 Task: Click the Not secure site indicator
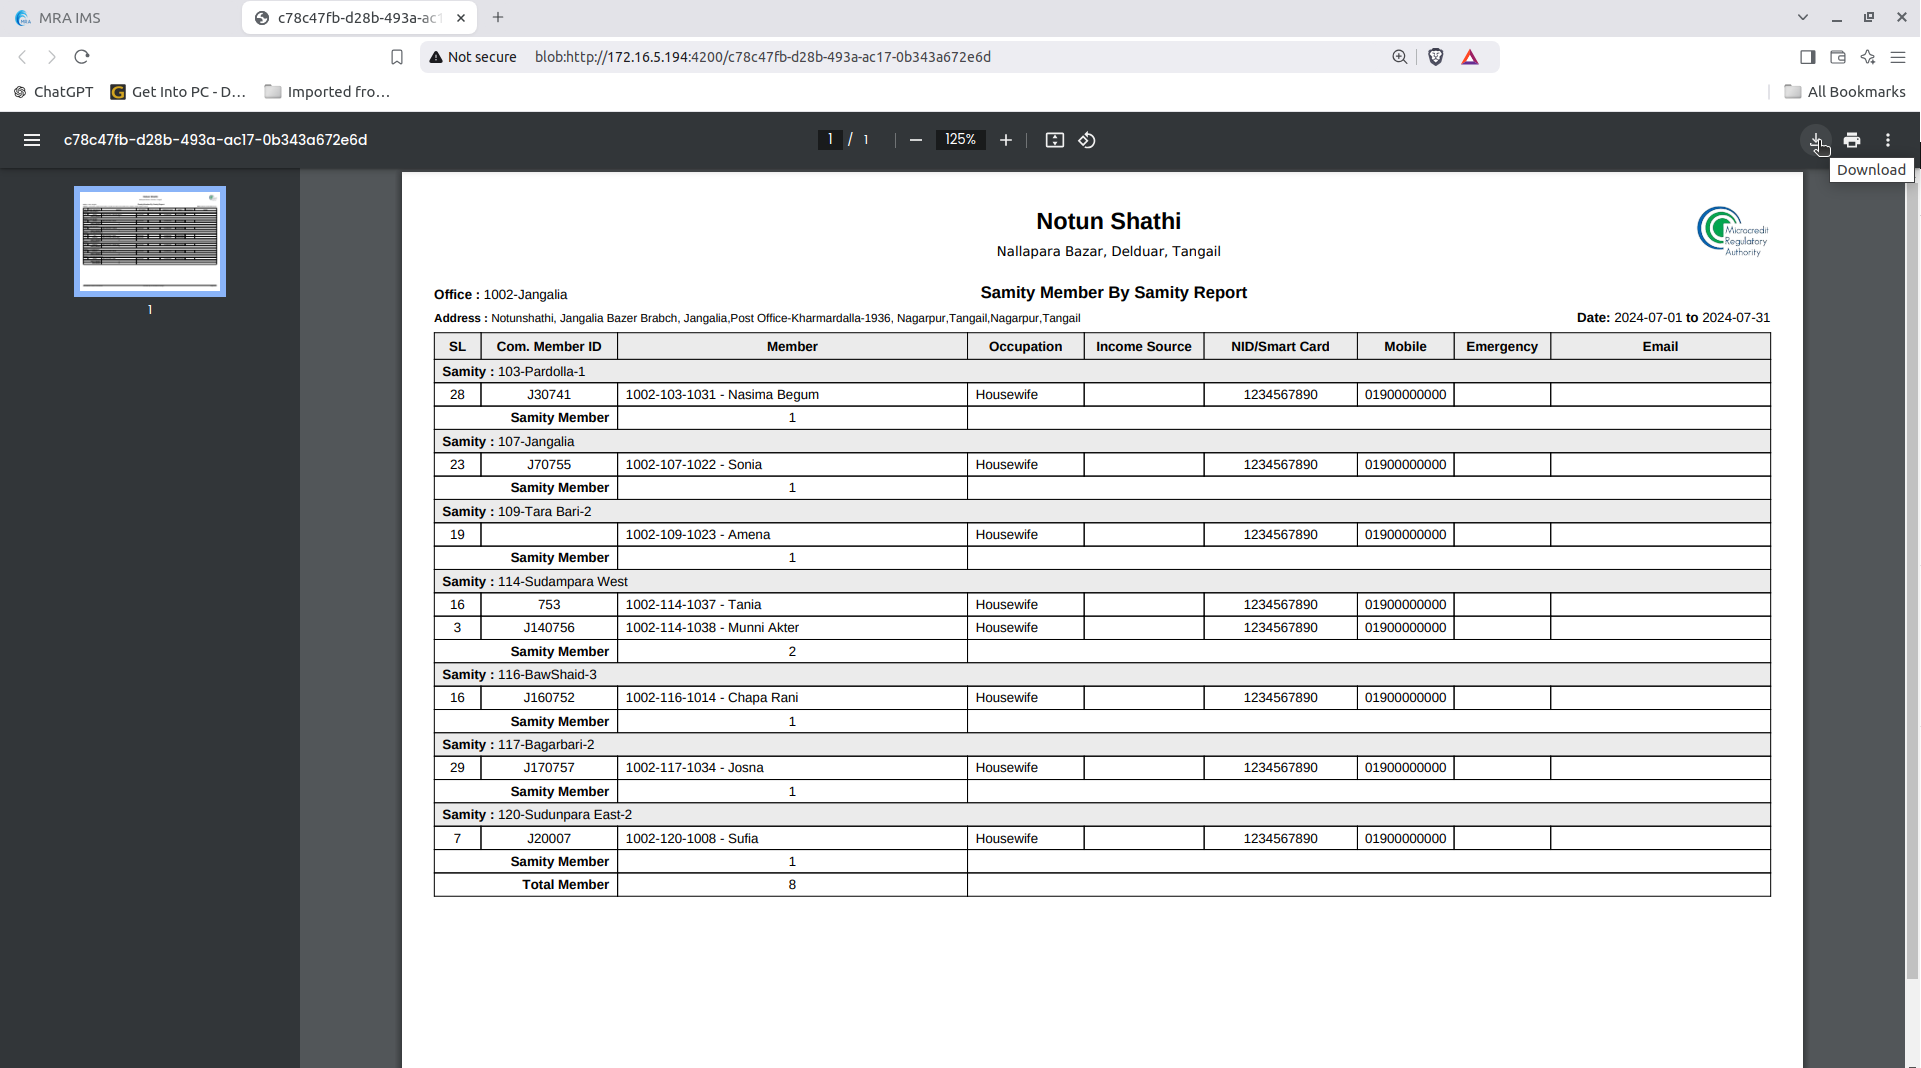tap(473, 57)
